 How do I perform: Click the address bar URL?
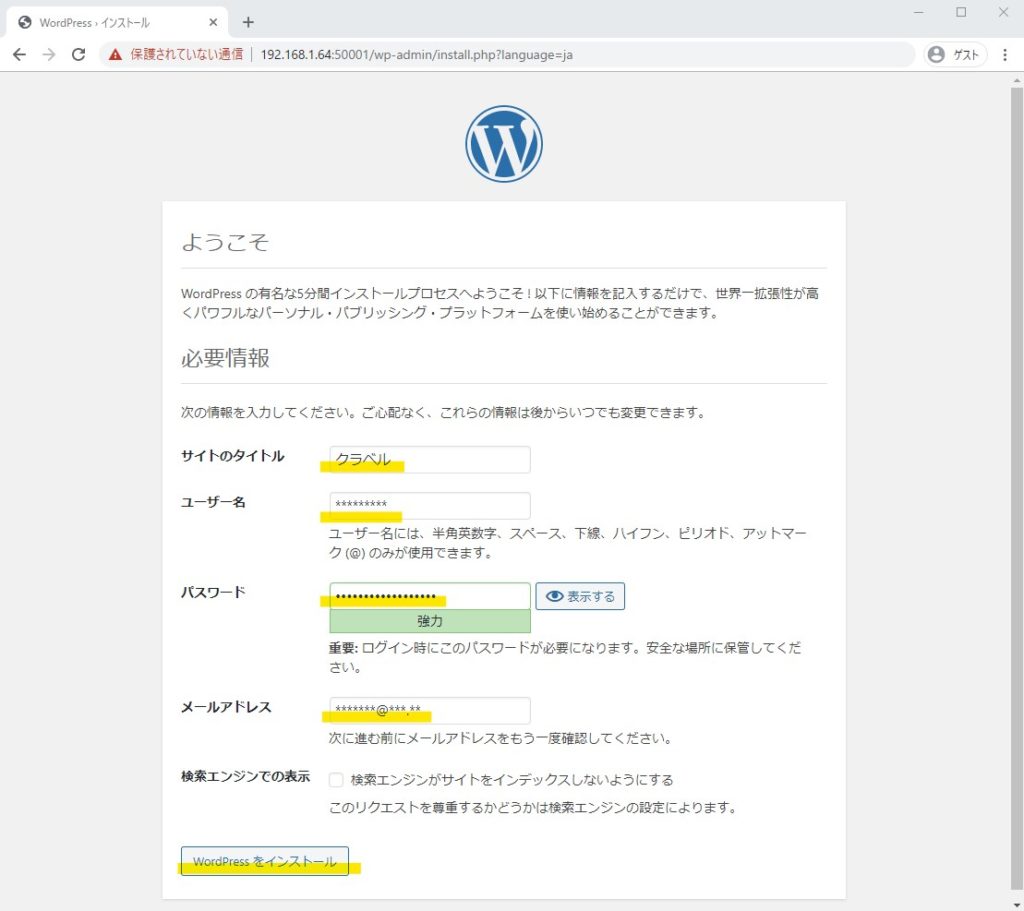pyautogui.click(x=416, y=55)
